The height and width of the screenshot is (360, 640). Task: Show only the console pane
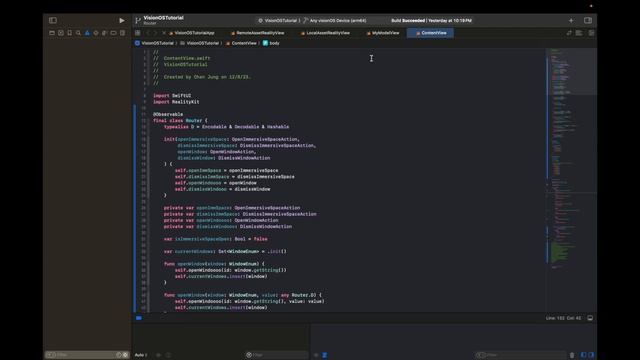pos(591,355)
